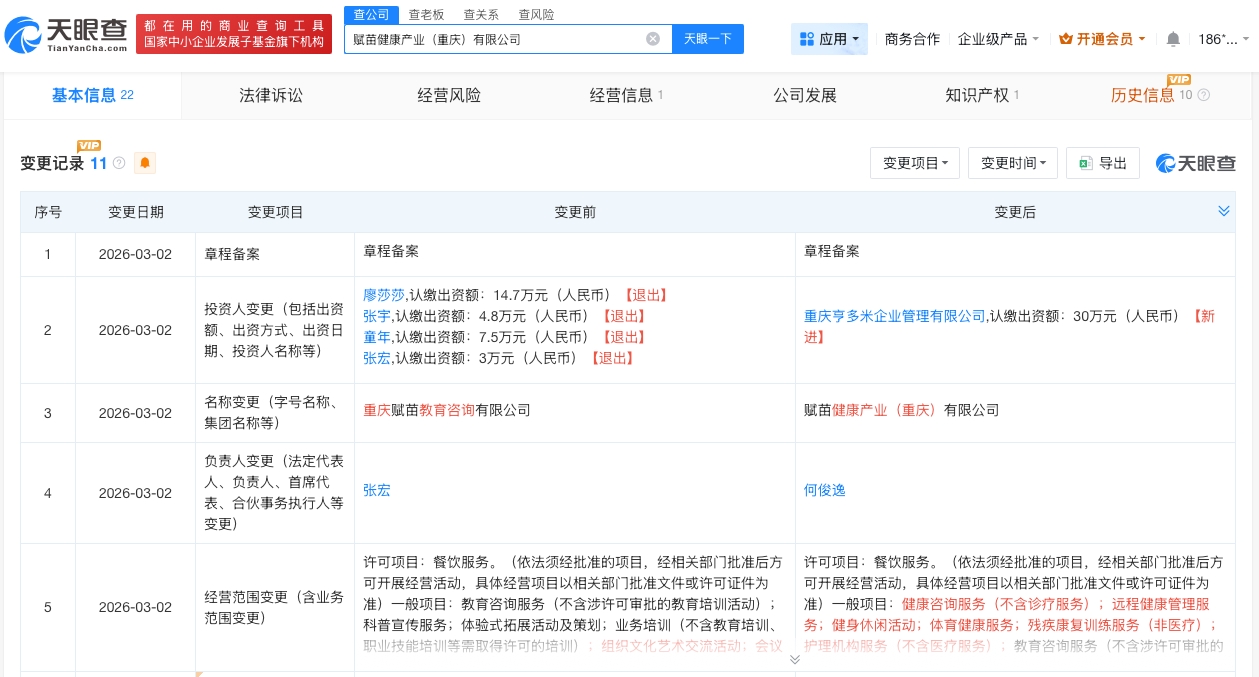Select the 法律诉讼 tab

pyautogui.click(x=271, y=96)
